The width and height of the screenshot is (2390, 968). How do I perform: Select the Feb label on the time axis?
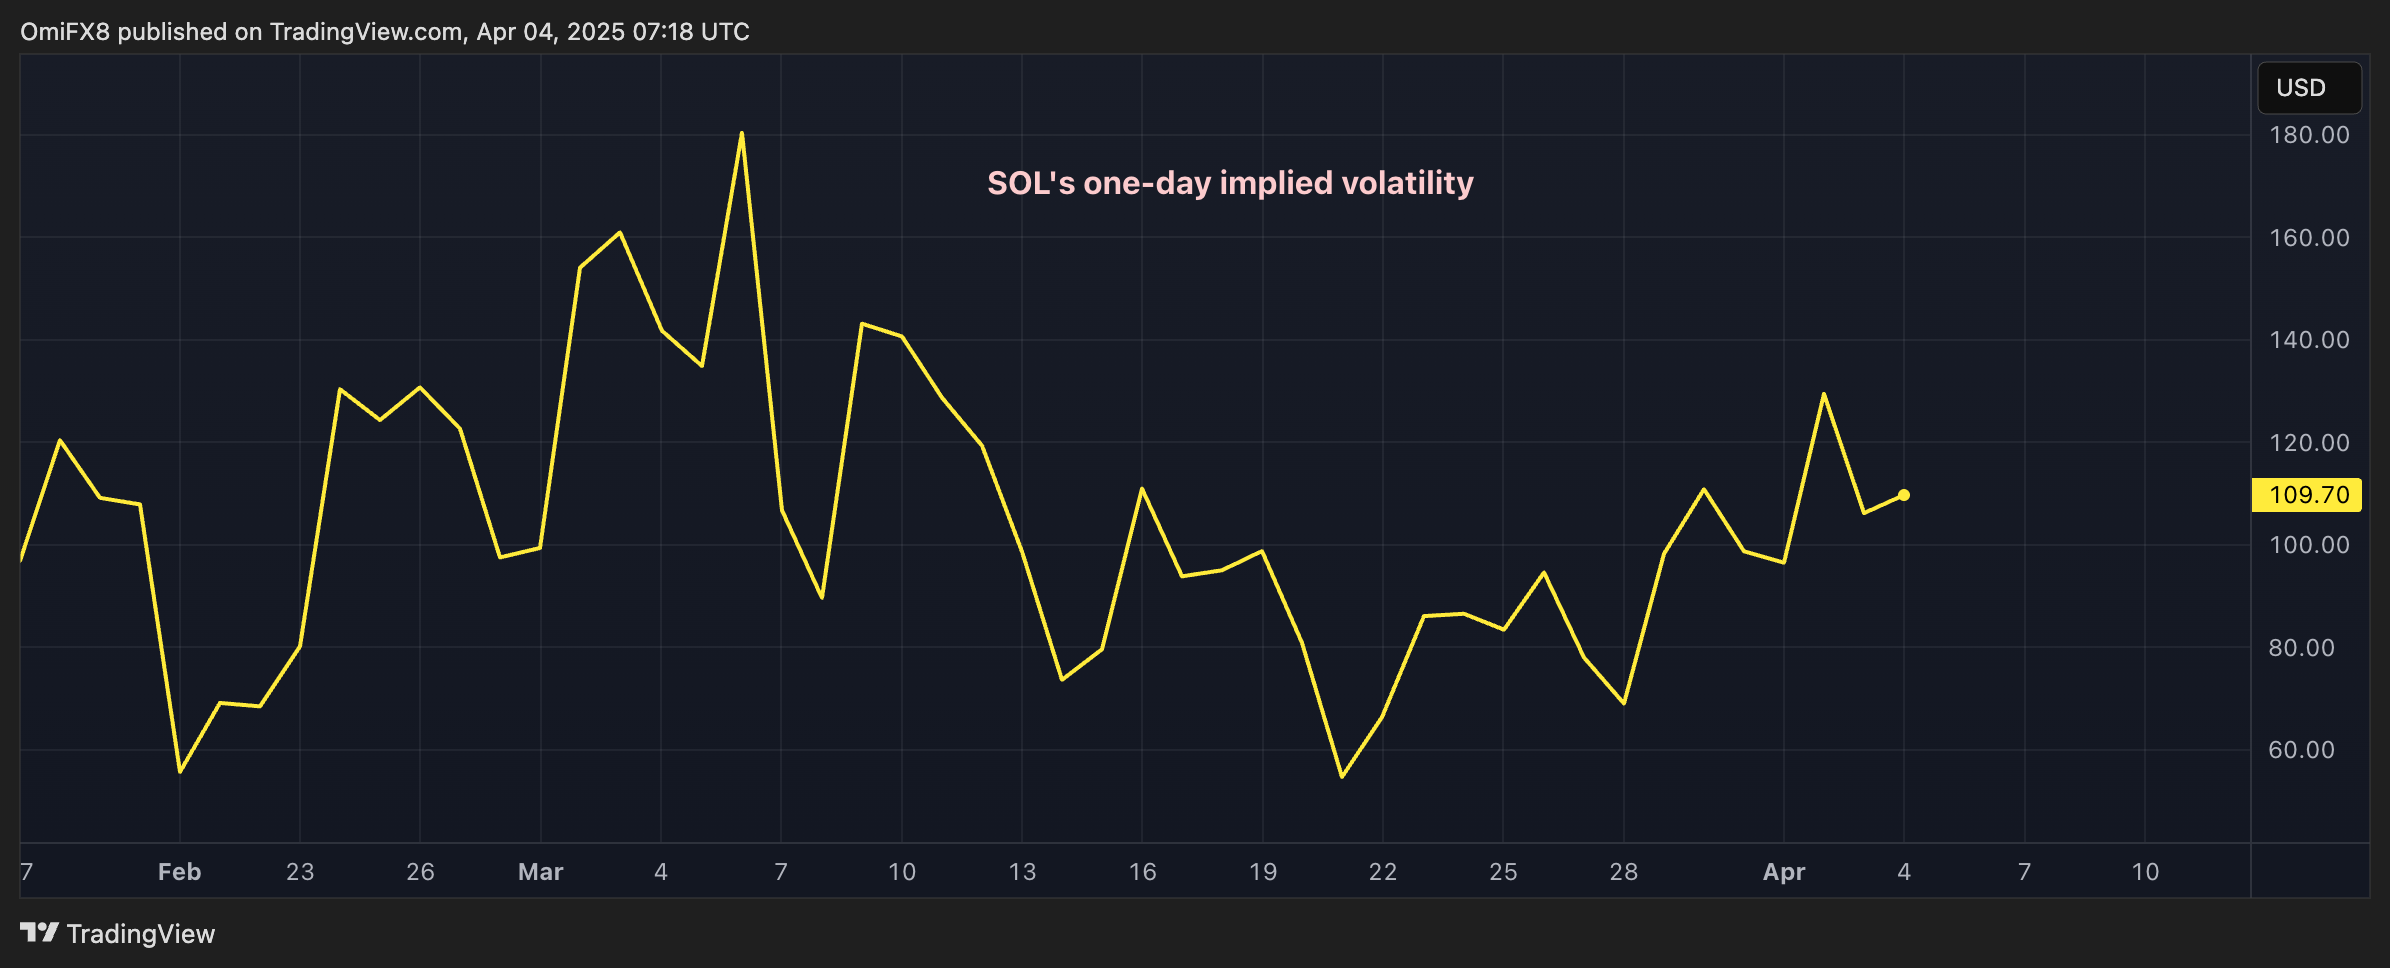tap(179, 871)
